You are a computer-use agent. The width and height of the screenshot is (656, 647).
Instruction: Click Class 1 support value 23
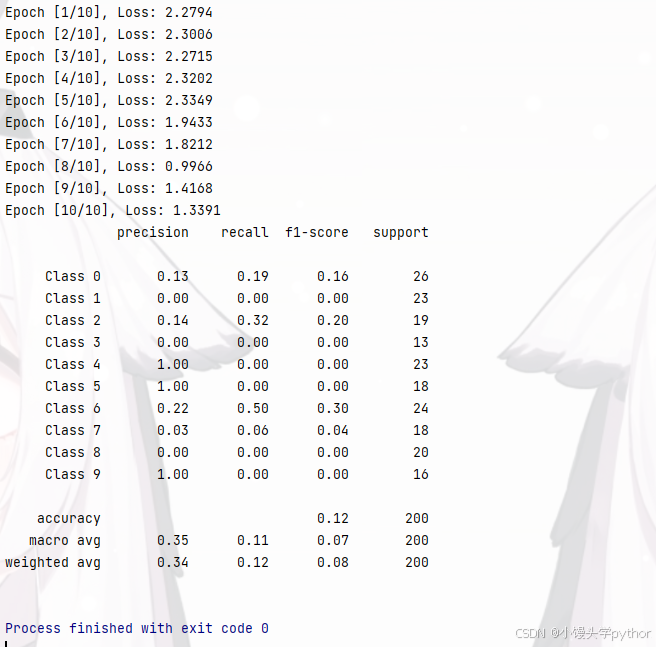pos(421,298)
